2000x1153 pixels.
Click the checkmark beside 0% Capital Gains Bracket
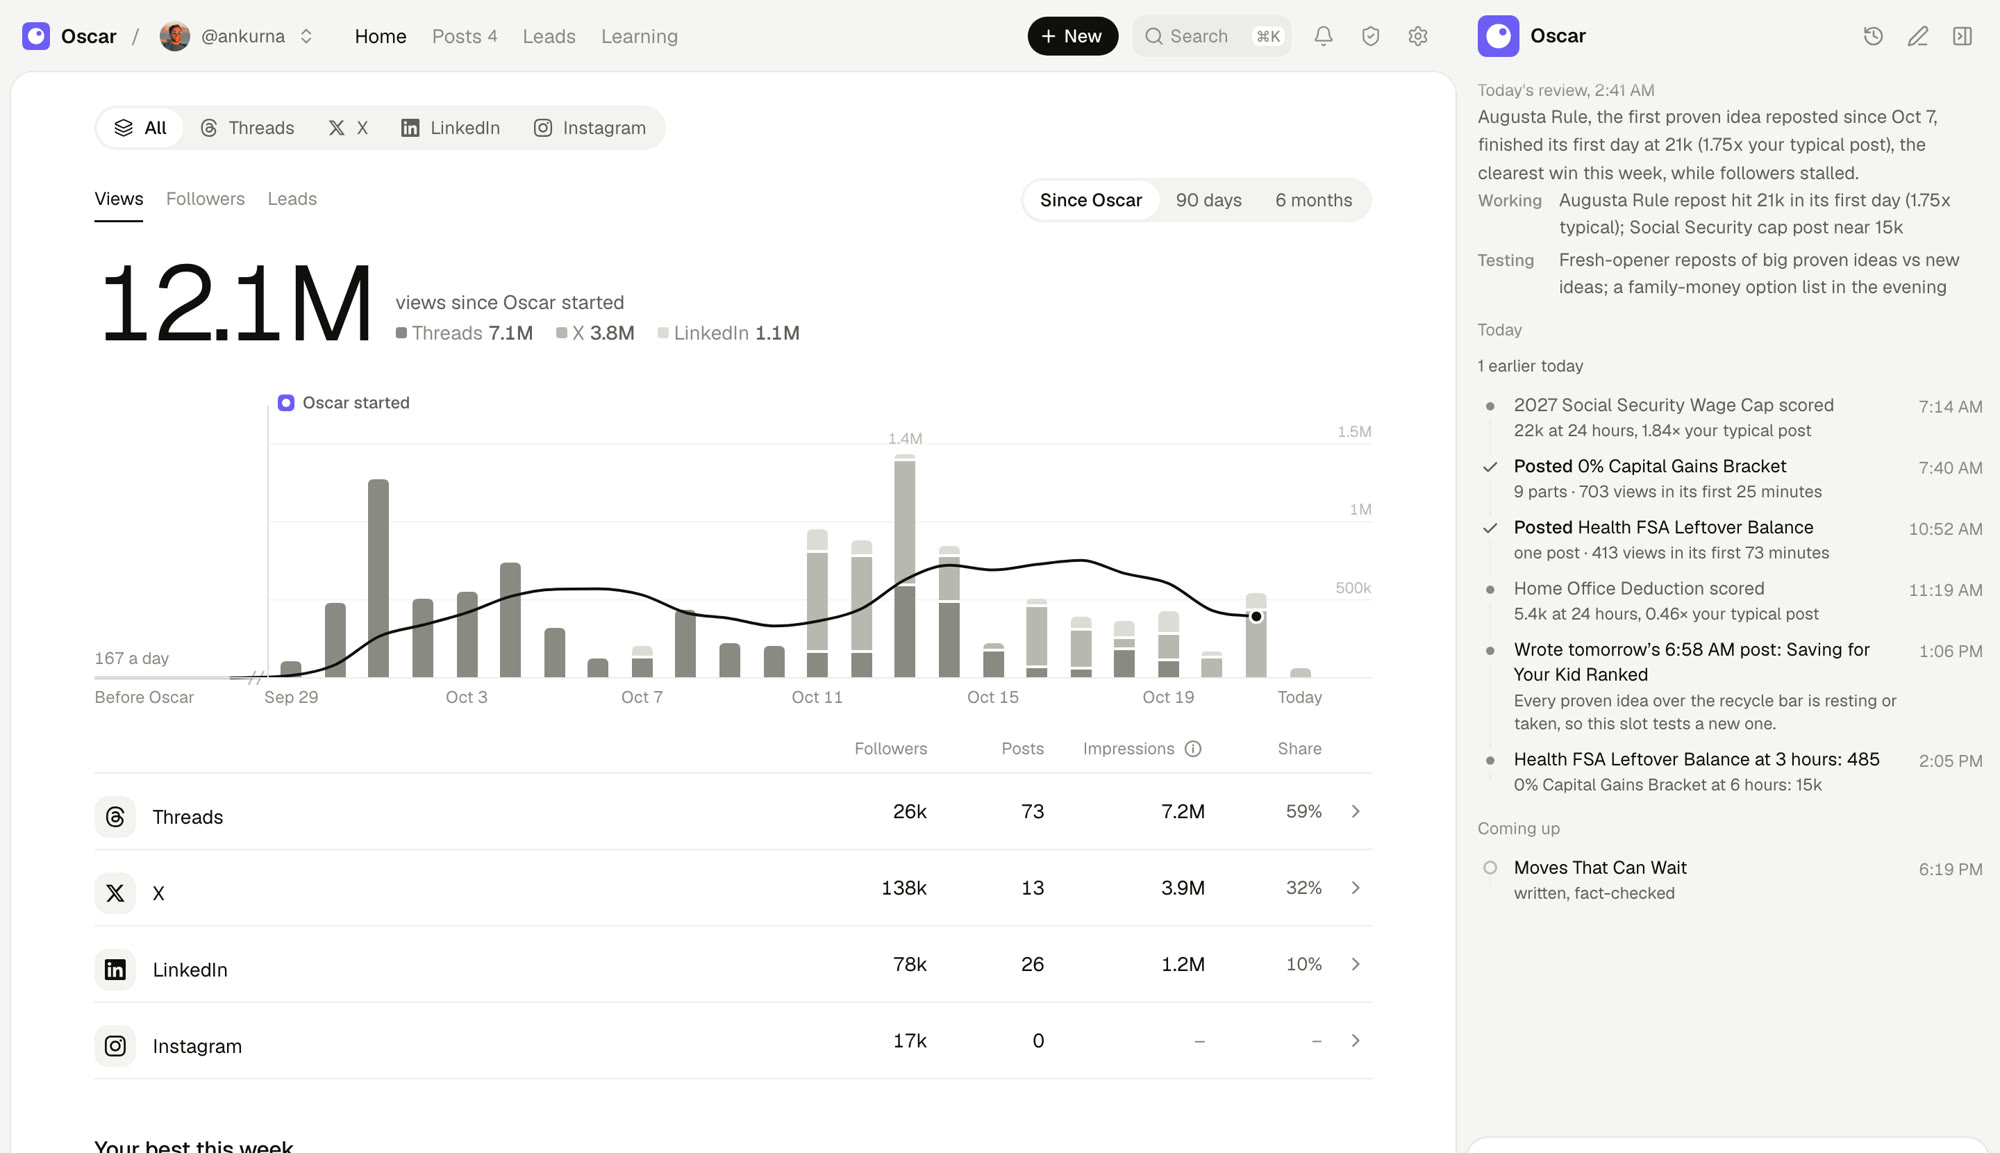[1490, 467]
